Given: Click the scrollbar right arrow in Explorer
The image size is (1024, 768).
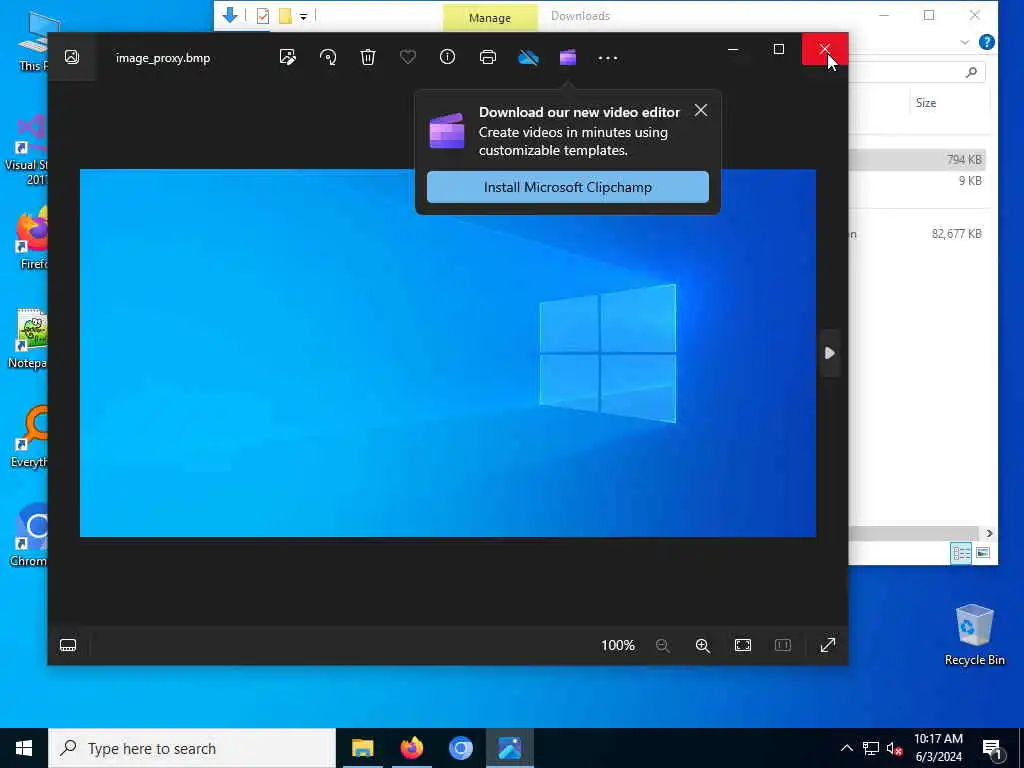Looking at the screenshot, I should pyautogui.click(x=989, y=534).
